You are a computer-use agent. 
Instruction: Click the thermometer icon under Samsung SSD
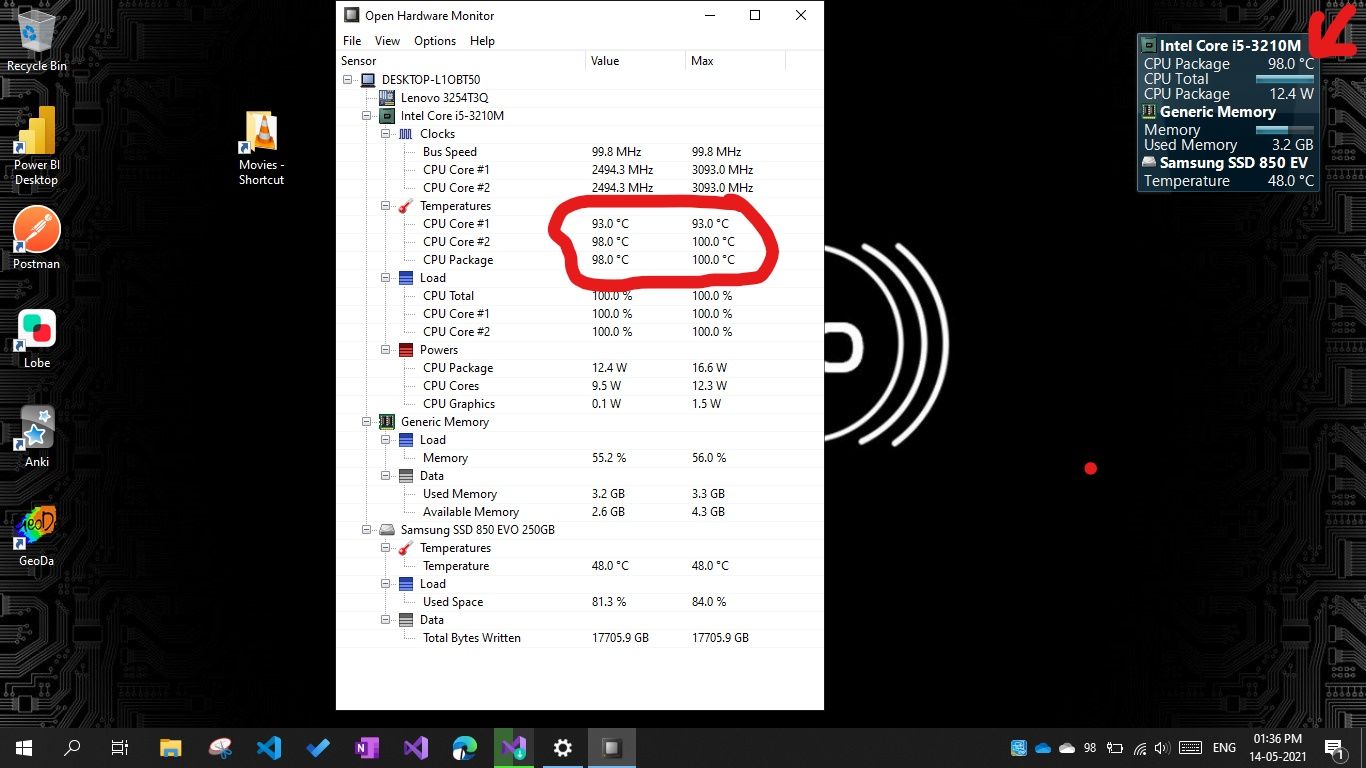click(406, 548)
